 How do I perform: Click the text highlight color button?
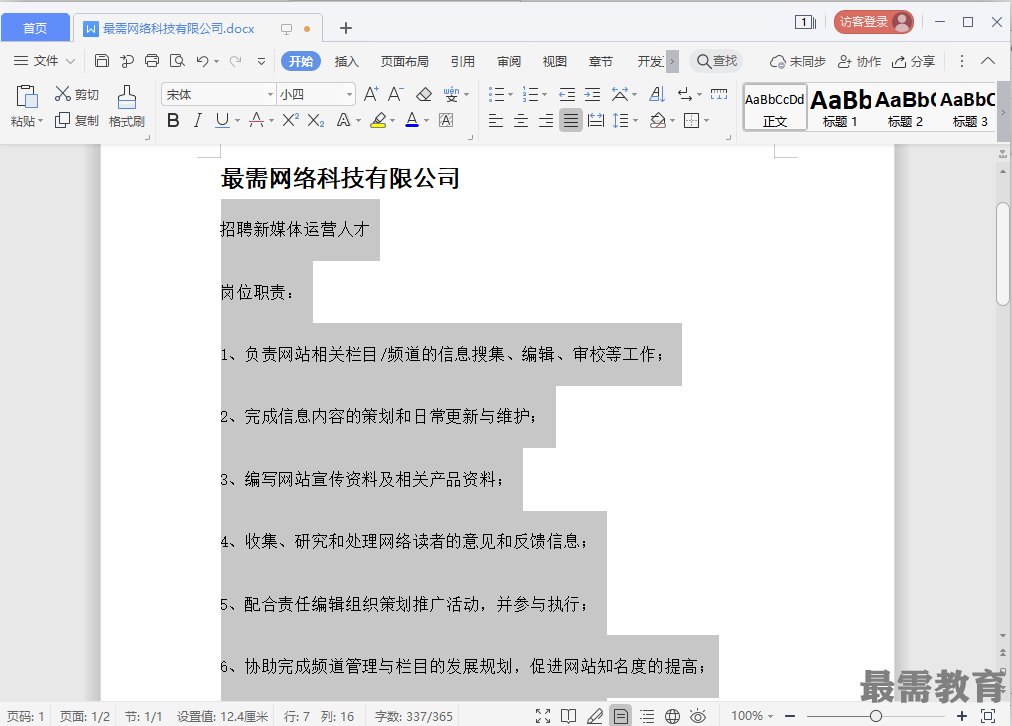(x=379, y=120)
